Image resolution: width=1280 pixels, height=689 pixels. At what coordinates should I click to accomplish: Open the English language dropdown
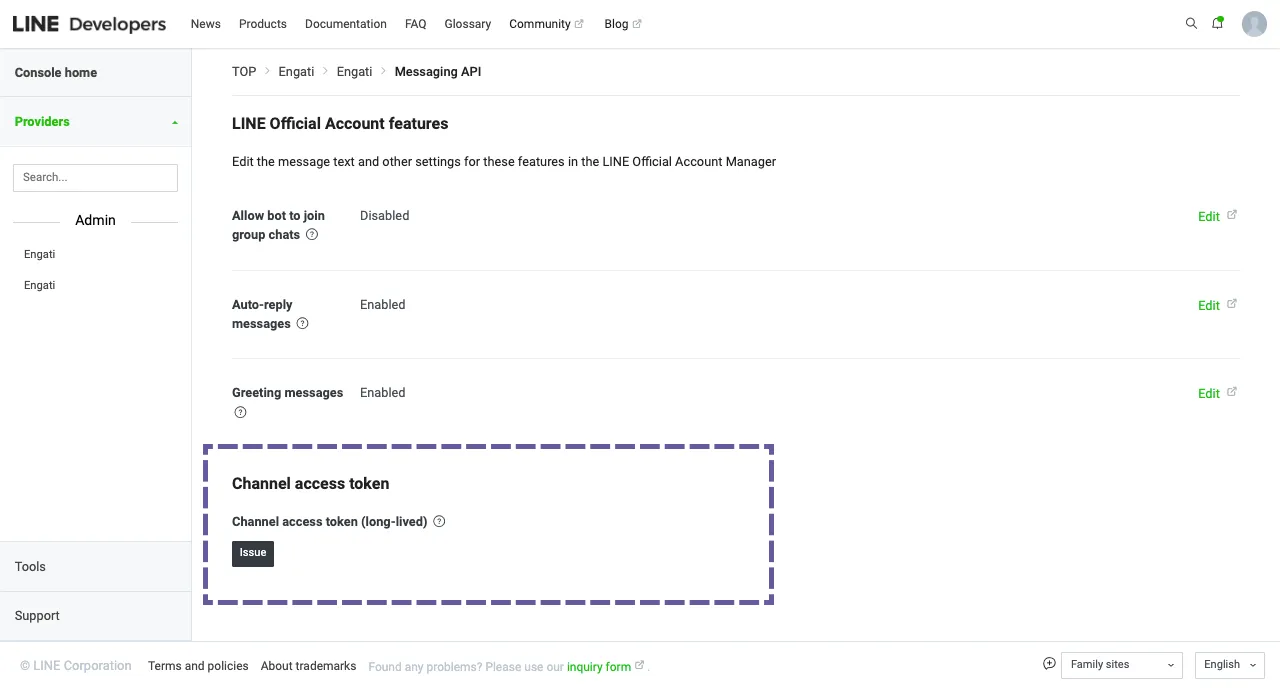click(x=1230, y=665)
